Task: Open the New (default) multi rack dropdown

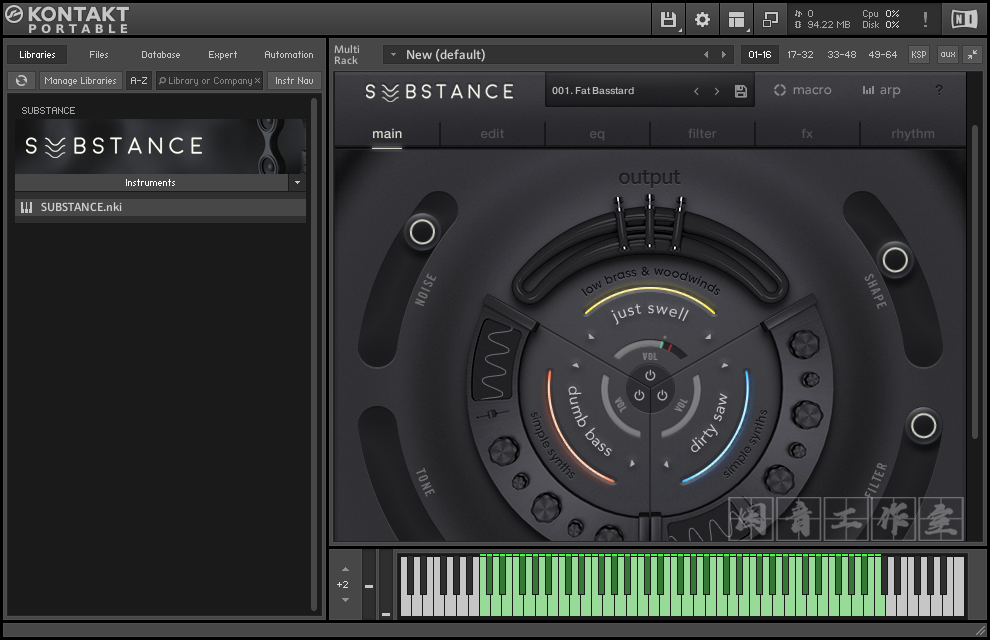Action: point(393,54)
